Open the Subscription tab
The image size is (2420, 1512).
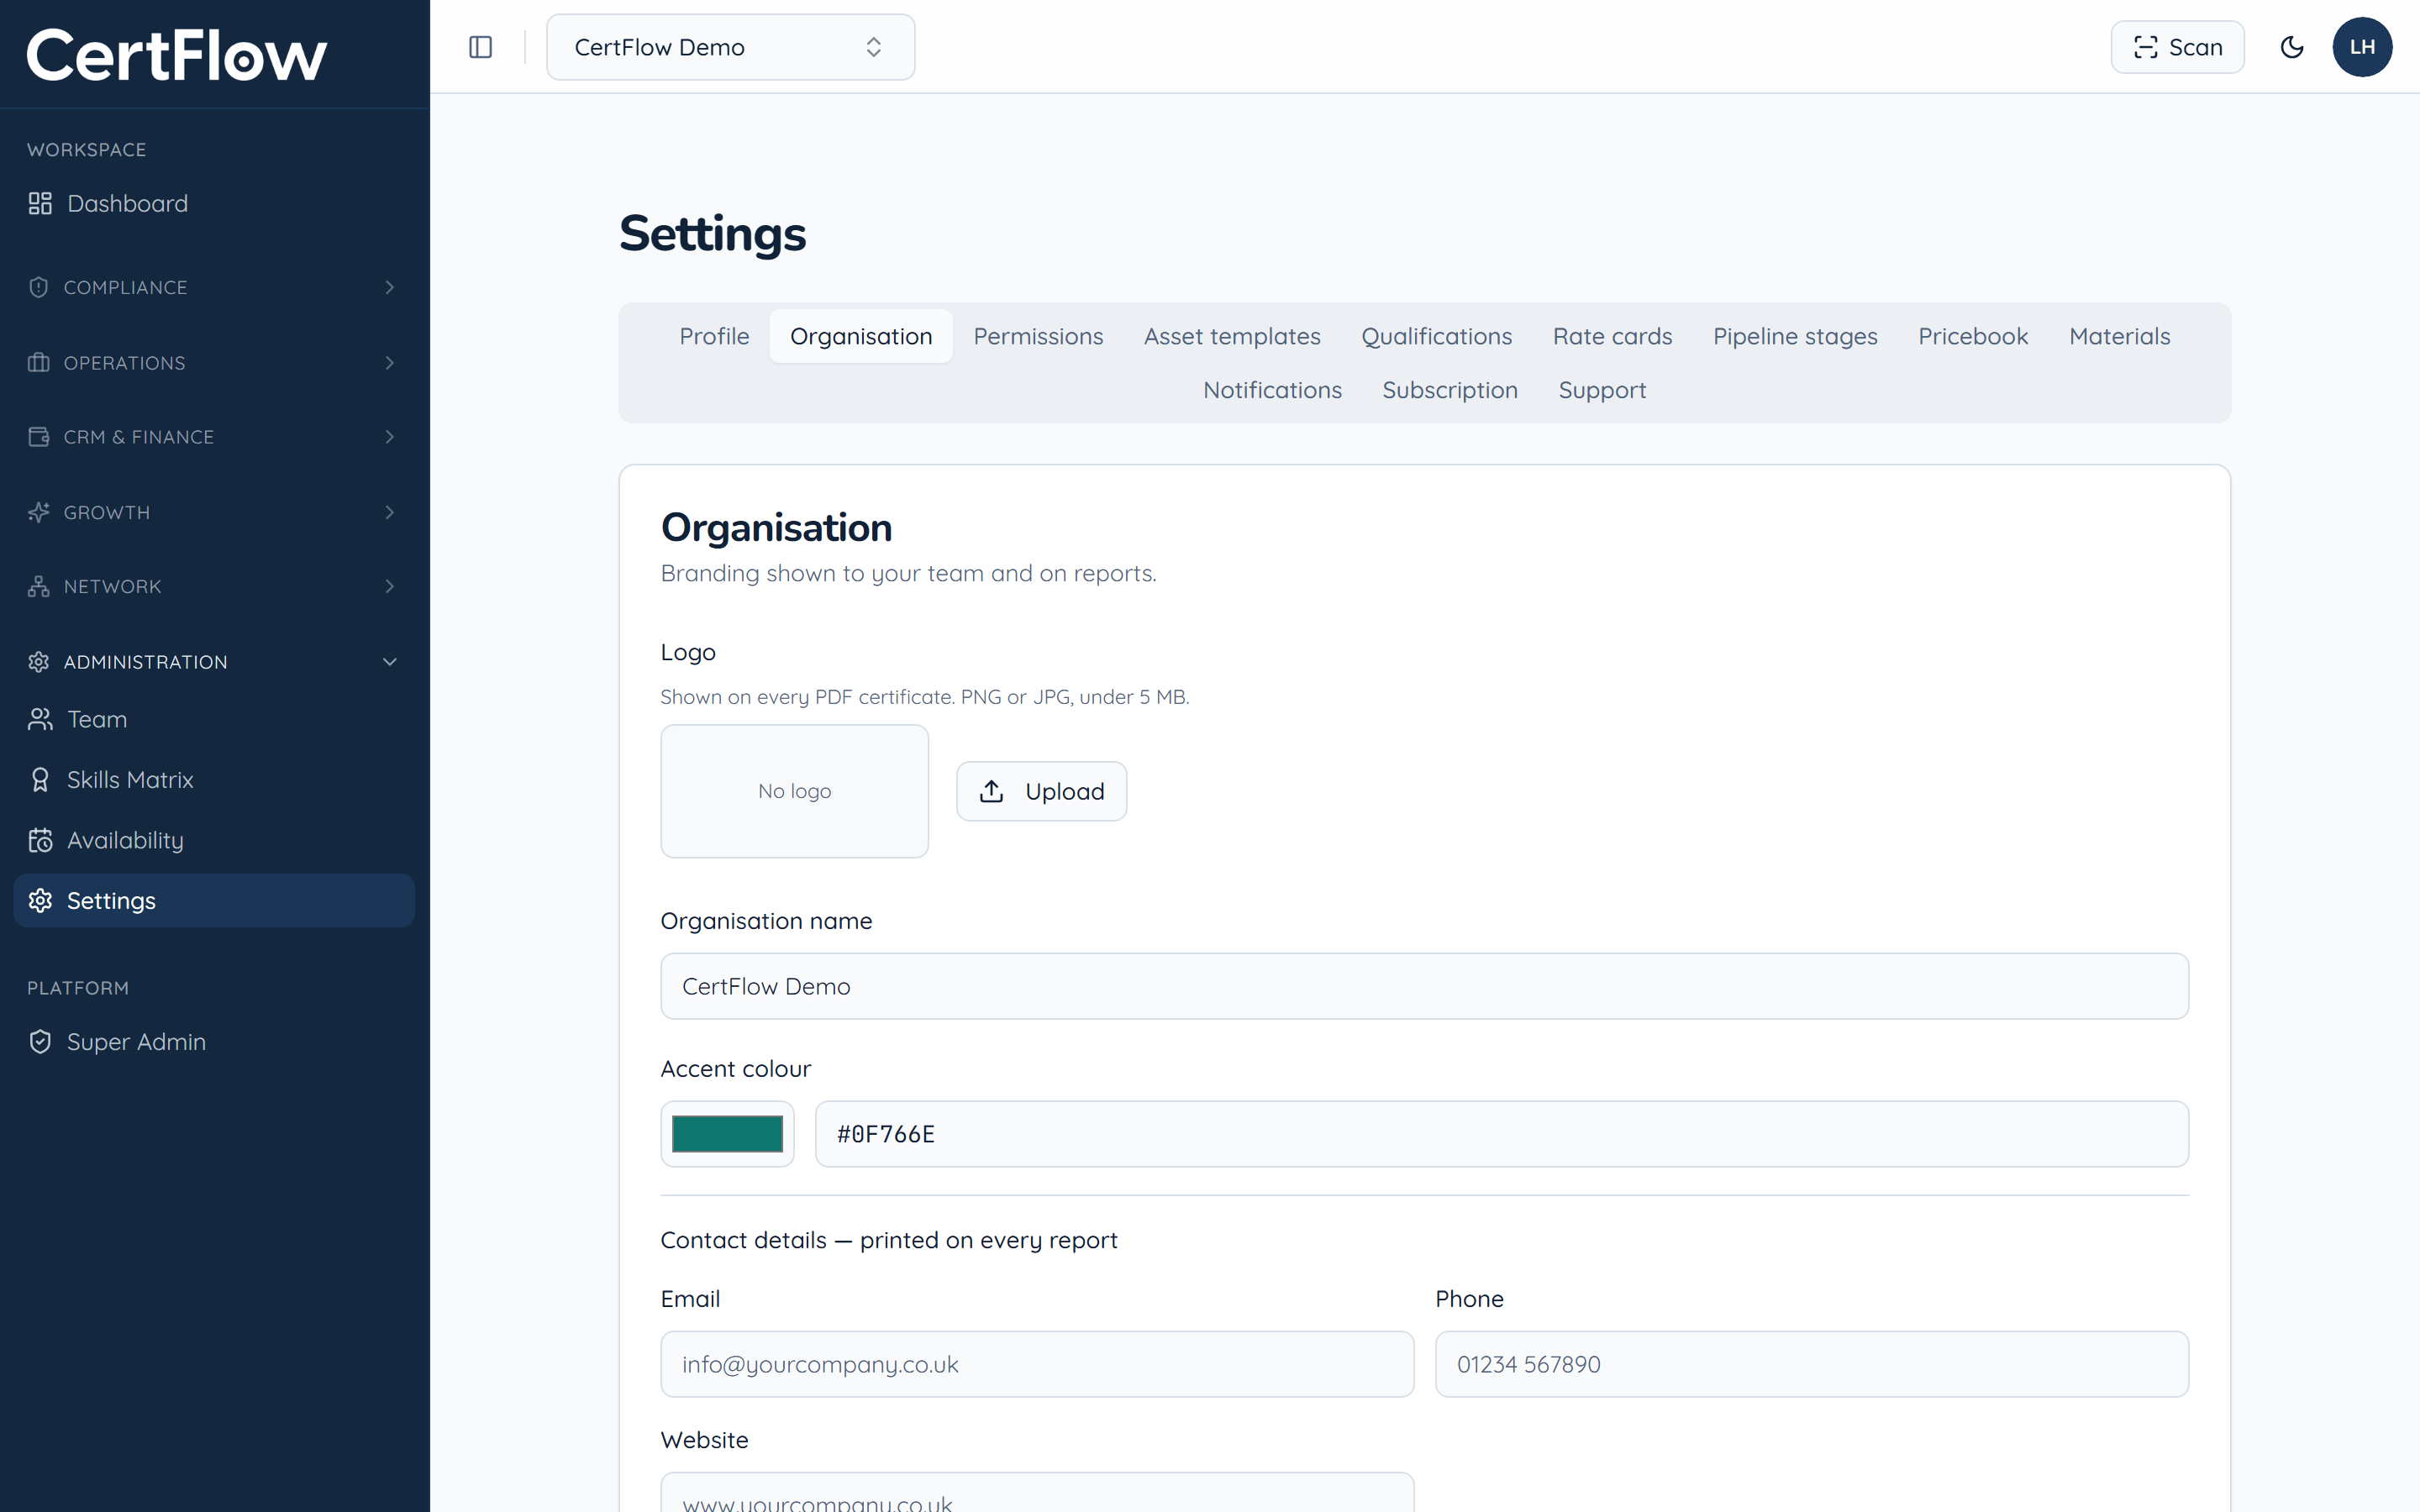coord(1450,390)
